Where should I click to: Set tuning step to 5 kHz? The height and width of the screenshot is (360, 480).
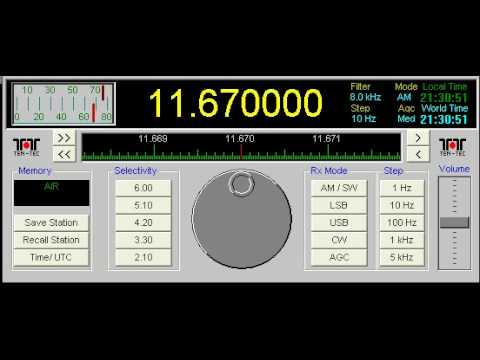(x=402, y=257)
